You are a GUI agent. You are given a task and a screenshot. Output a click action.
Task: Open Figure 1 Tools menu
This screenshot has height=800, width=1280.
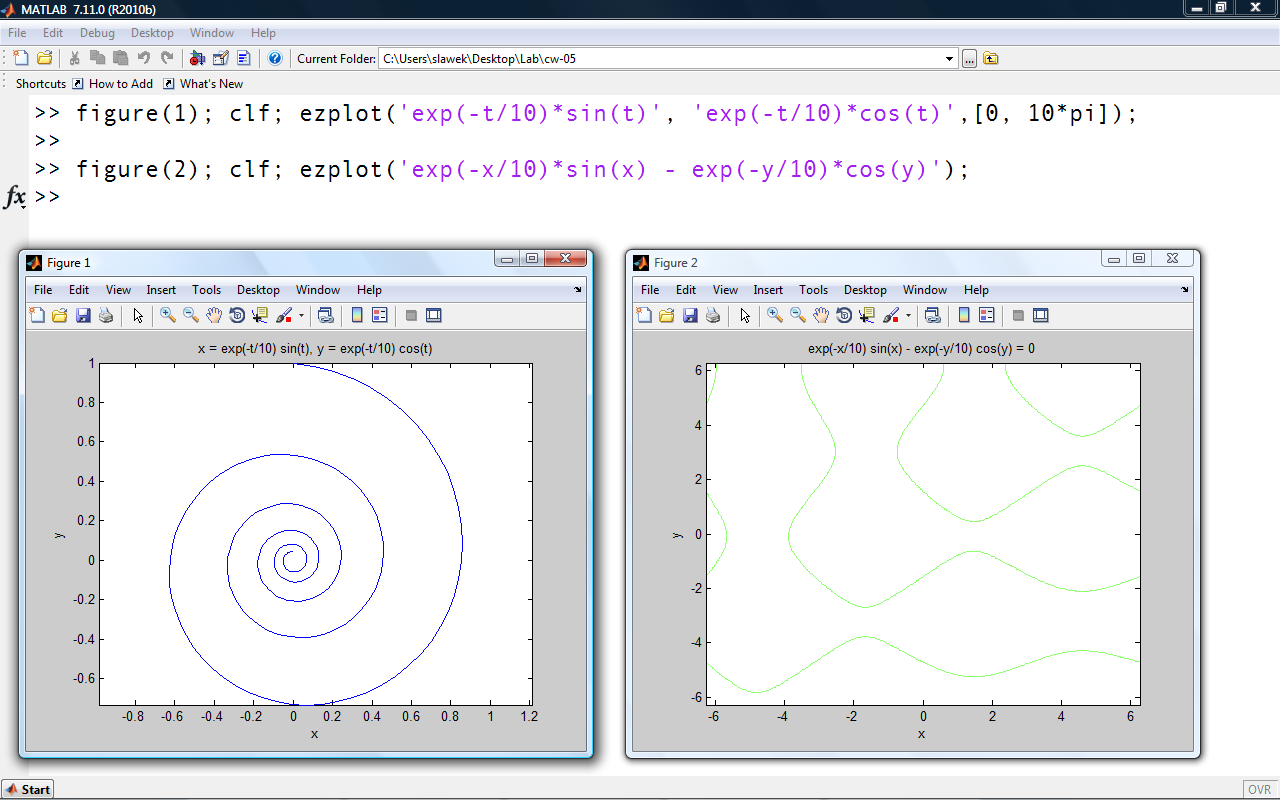(207, 290)
